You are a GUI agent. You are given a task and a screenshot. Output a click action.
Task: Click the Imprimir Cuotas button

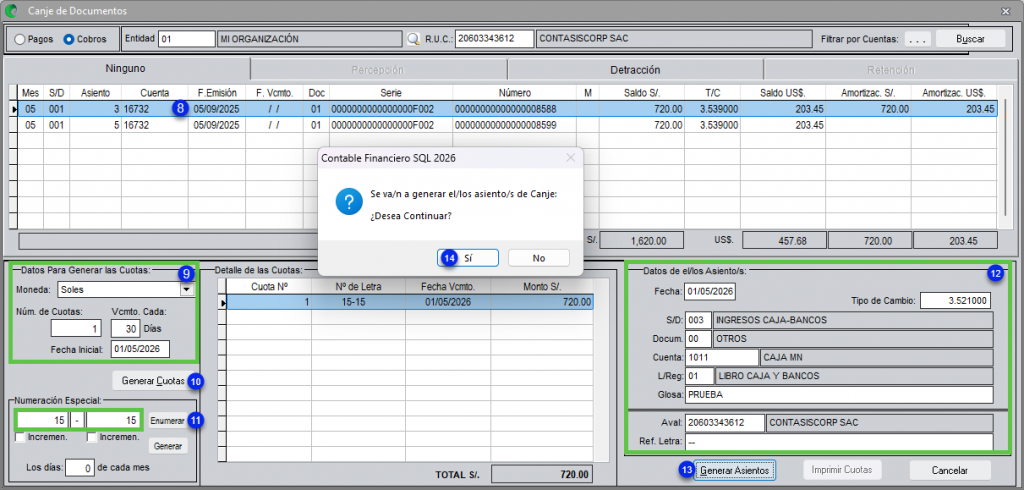pyautogui.click(x=842, y=470)
